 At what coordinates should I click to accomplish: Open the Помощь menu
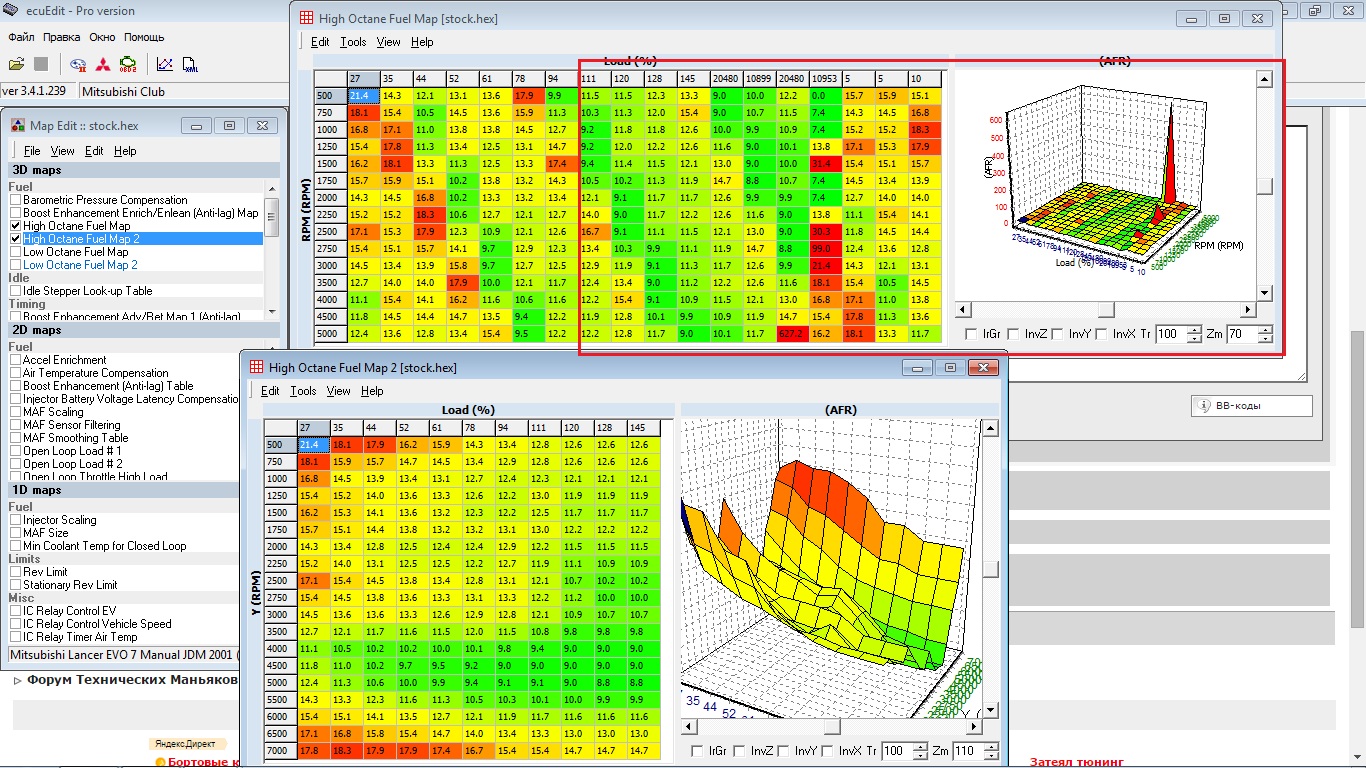[x=144, y=37]
